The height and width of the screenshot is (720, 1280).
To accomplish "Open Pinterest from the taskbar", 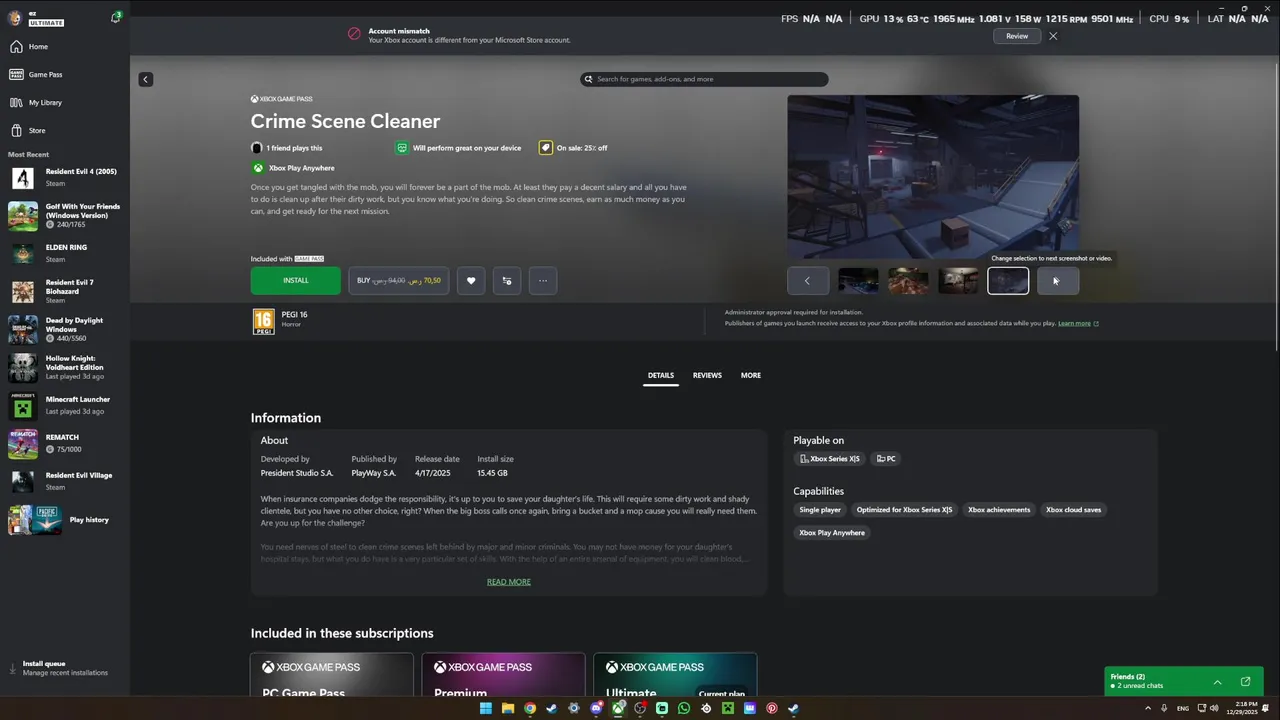I will tap(772, 708).
